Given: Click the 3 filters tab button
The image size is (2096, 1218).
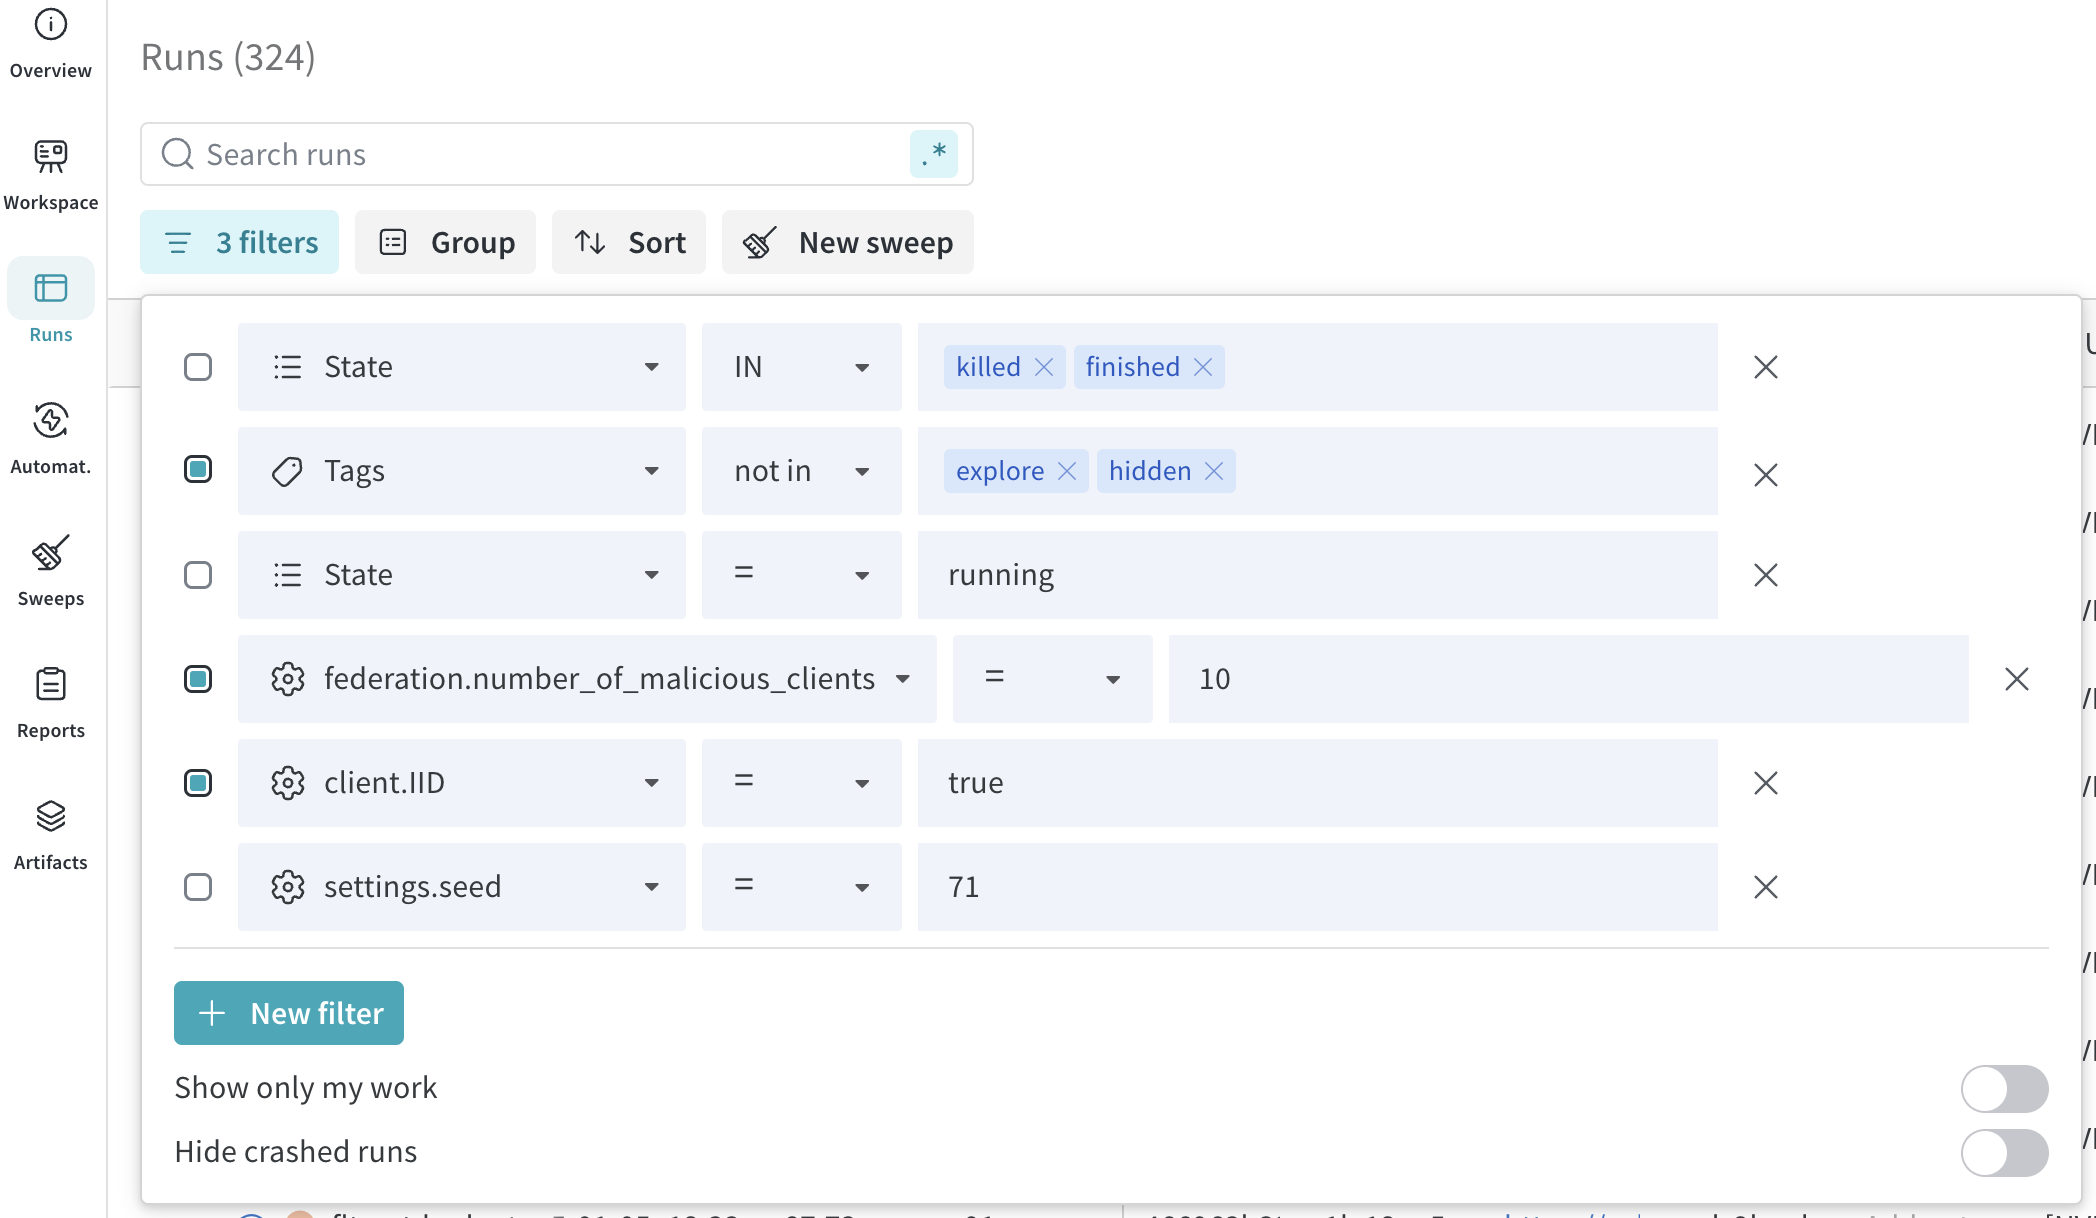Looking at the screenshot, I should click(x=240, y=242).
